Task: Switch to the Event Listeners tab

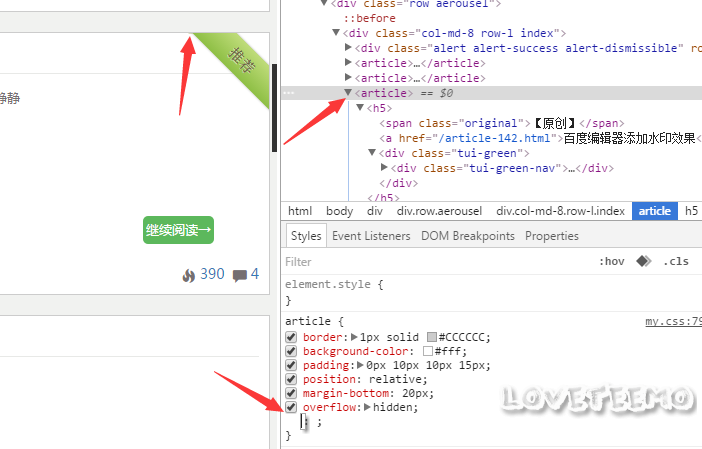Action: [x=371, y=236]
